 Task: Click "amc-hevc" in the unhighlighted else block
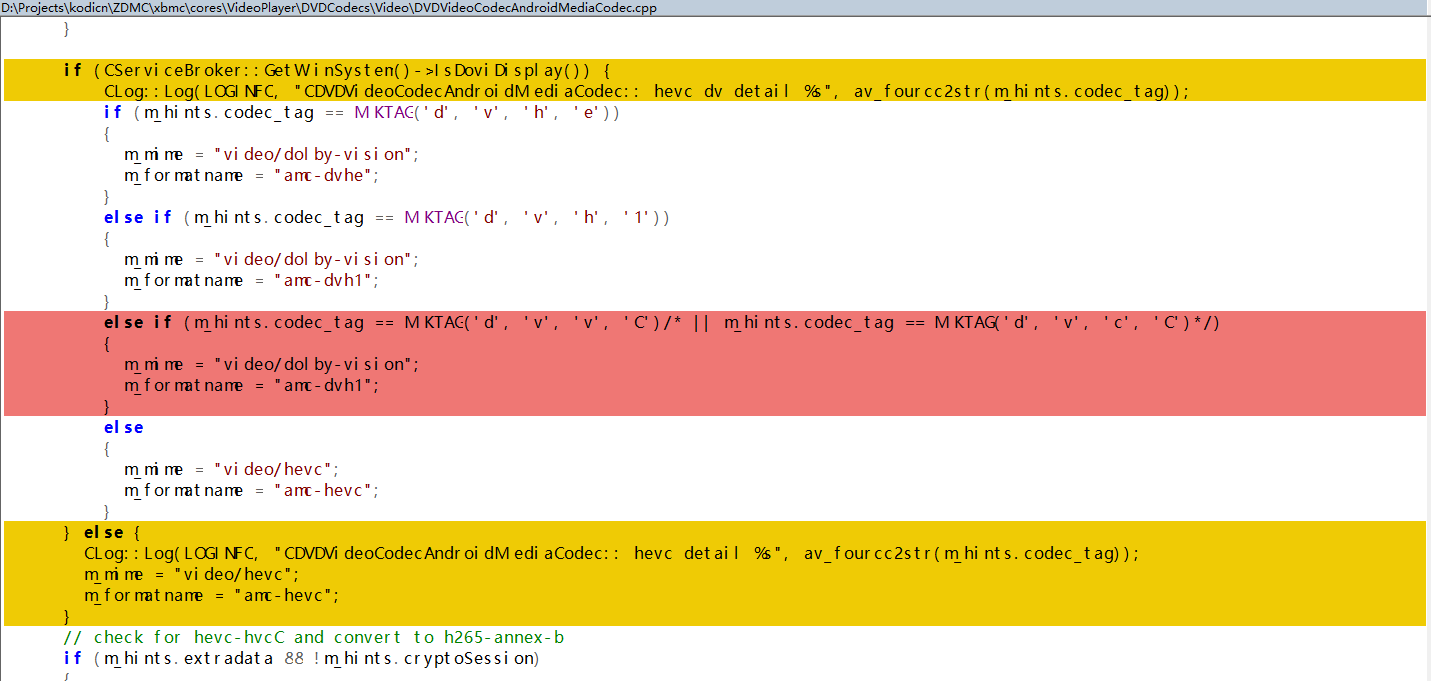pyautogui.click(x=327, y=490)
